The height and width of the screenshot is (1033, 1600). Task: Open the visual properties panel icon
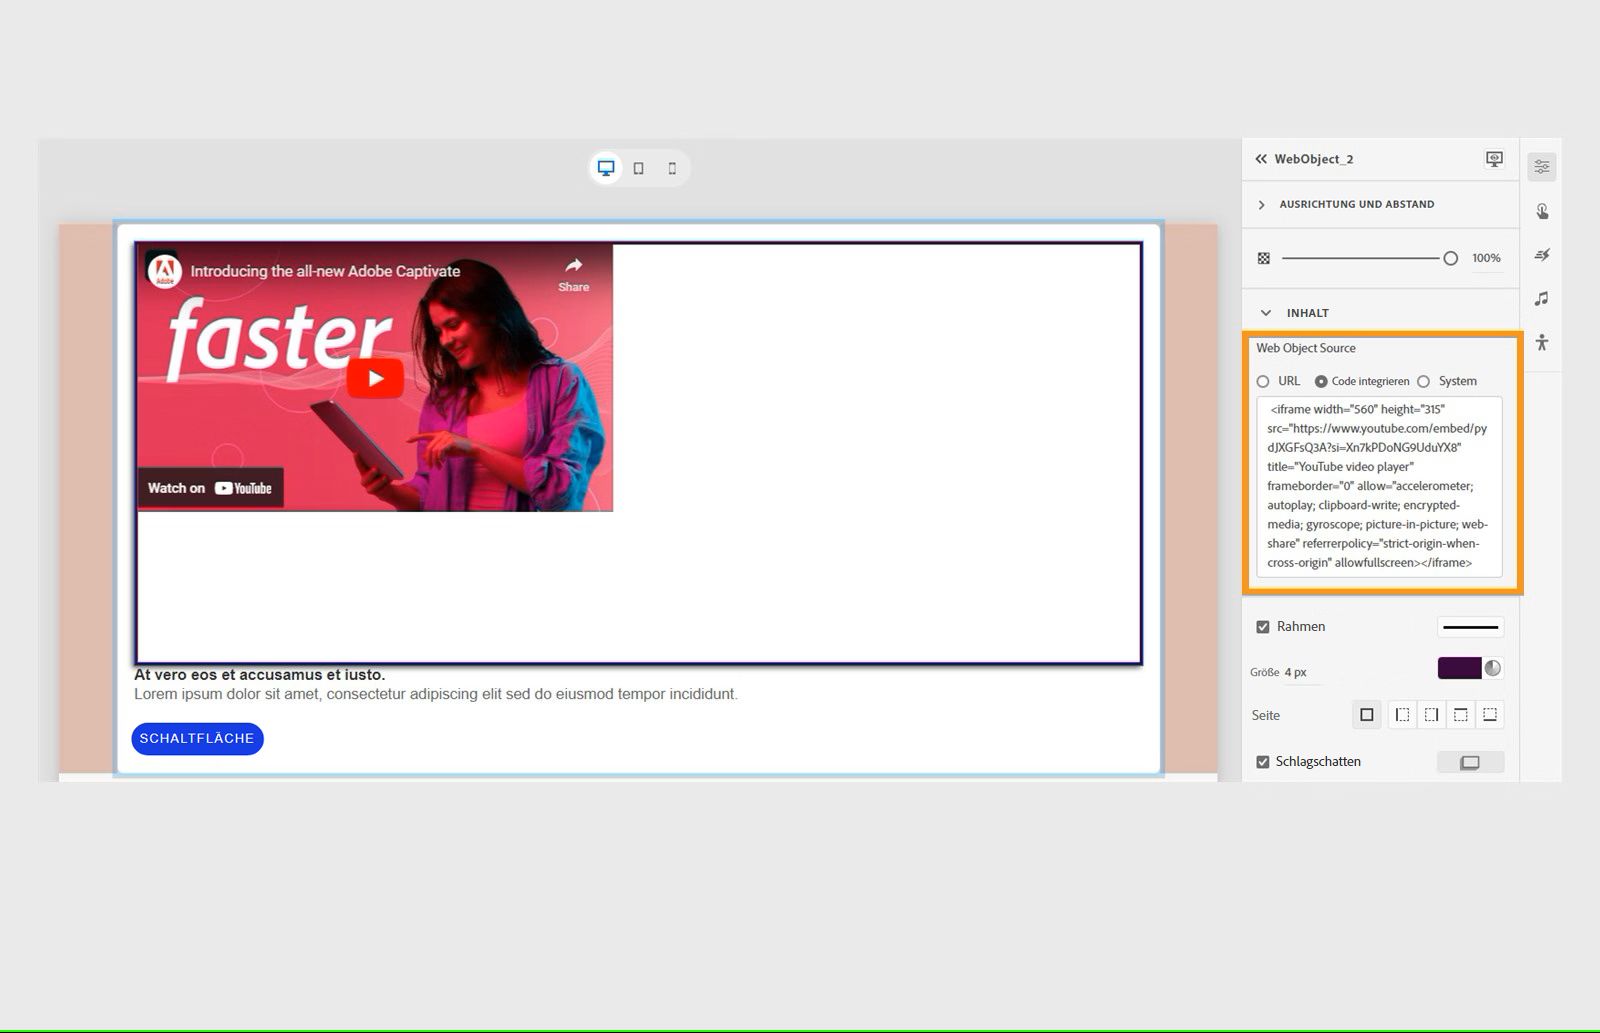[1541, 166]
